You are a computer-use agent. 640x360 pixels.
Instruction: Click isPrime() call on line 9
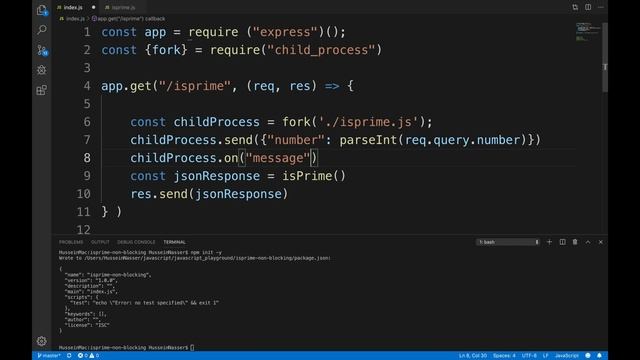[314, 176]
